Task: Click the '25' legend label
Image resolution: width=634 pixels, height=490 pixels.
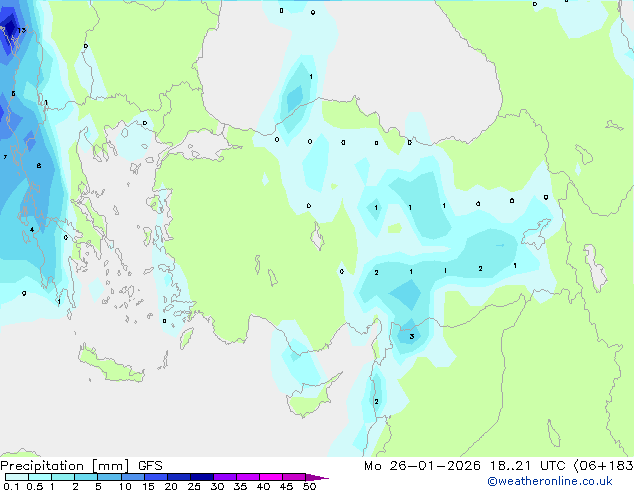Action: (194, 486)
